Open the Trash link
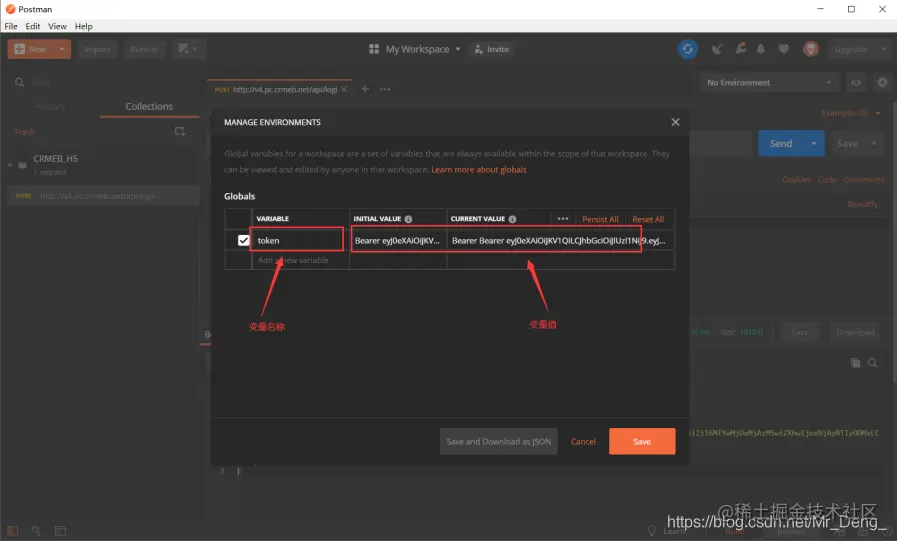The image size is (897, 541). [x=24, y=132]
